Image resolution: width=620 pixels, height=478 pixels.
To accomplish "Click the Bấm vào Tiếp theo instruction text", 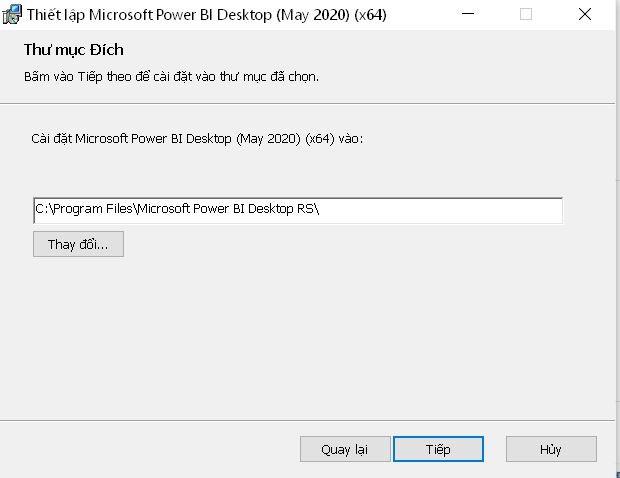I will (x=171, y=76).
